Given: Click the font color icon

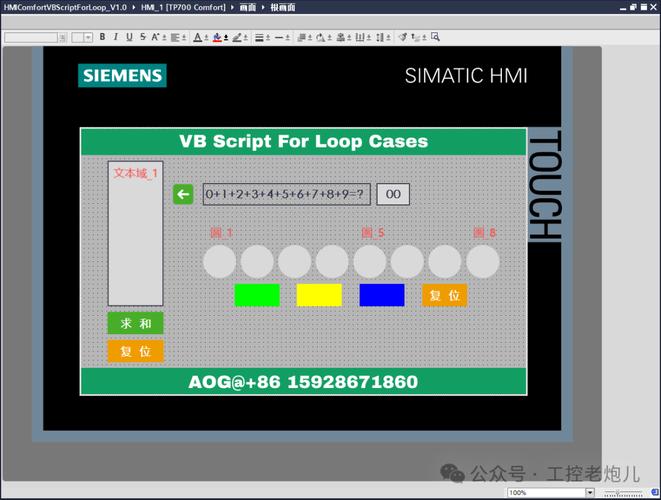Looking at the screenshot, I should pyautogui.click(x=197, y=37).
